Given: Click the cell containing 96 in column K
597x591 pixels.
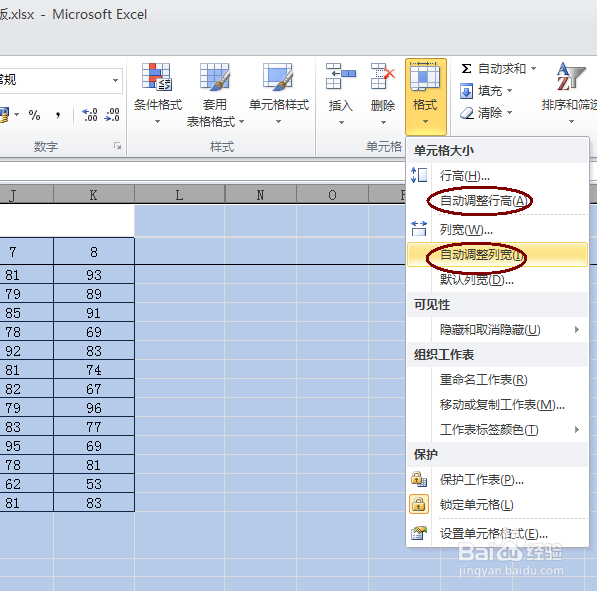Looking at the screenshot, I should pos(94,407).
